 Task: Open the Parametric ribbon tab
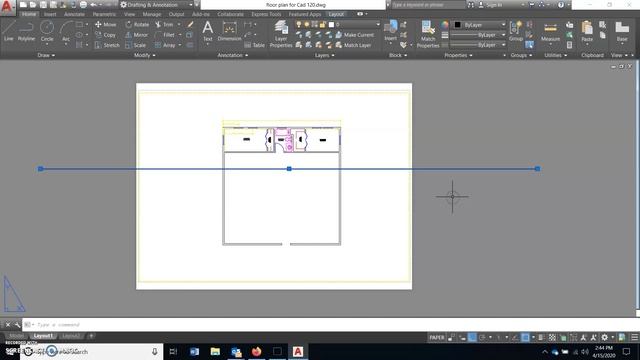click(104, 14)
